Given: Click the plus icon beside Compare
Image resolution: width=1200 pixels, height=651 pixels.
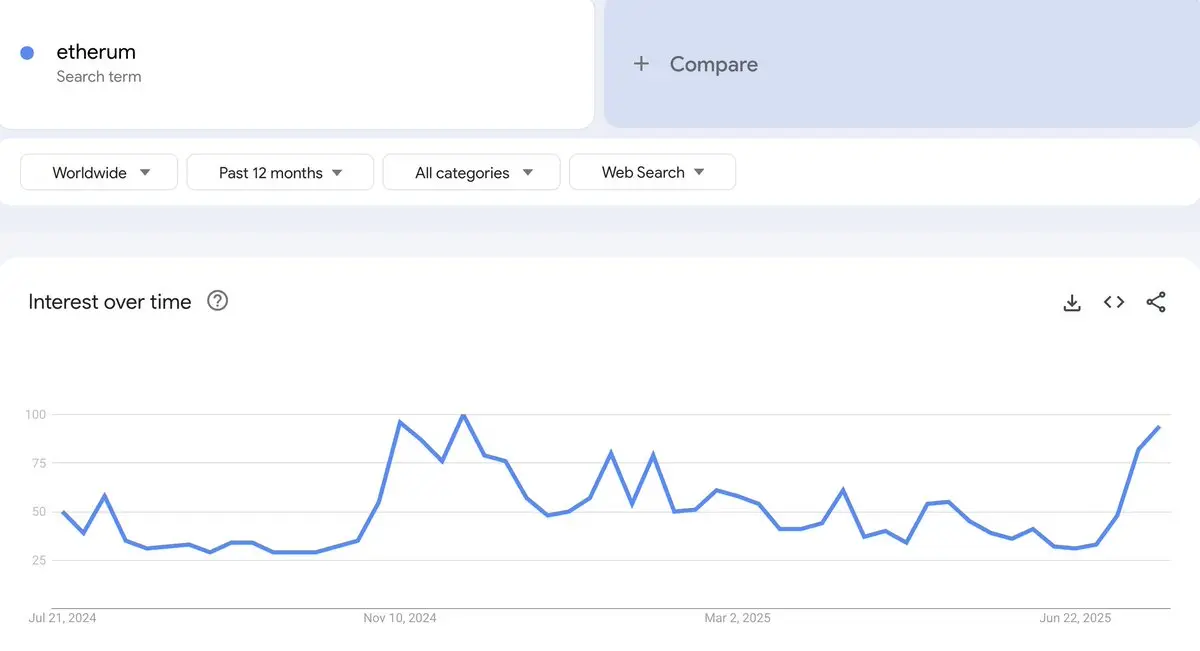Looking at the screenshot, I should (x=642, y=64).
